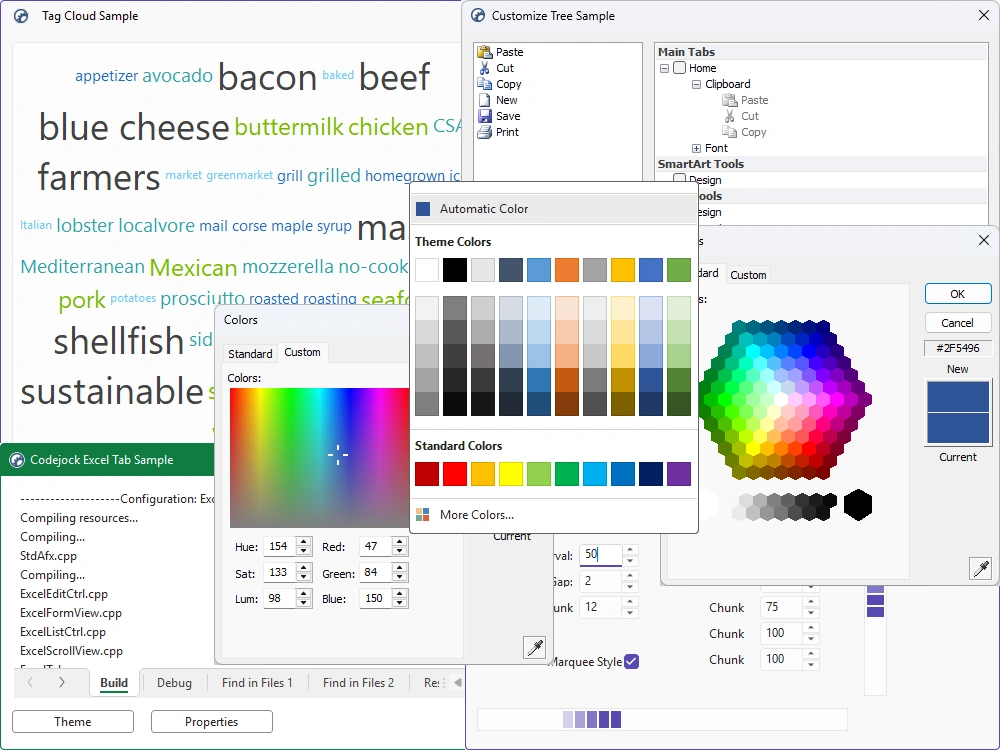
Task: Click the Codejock Excel Tab Sample window icon
Action: tap(17, 460)
